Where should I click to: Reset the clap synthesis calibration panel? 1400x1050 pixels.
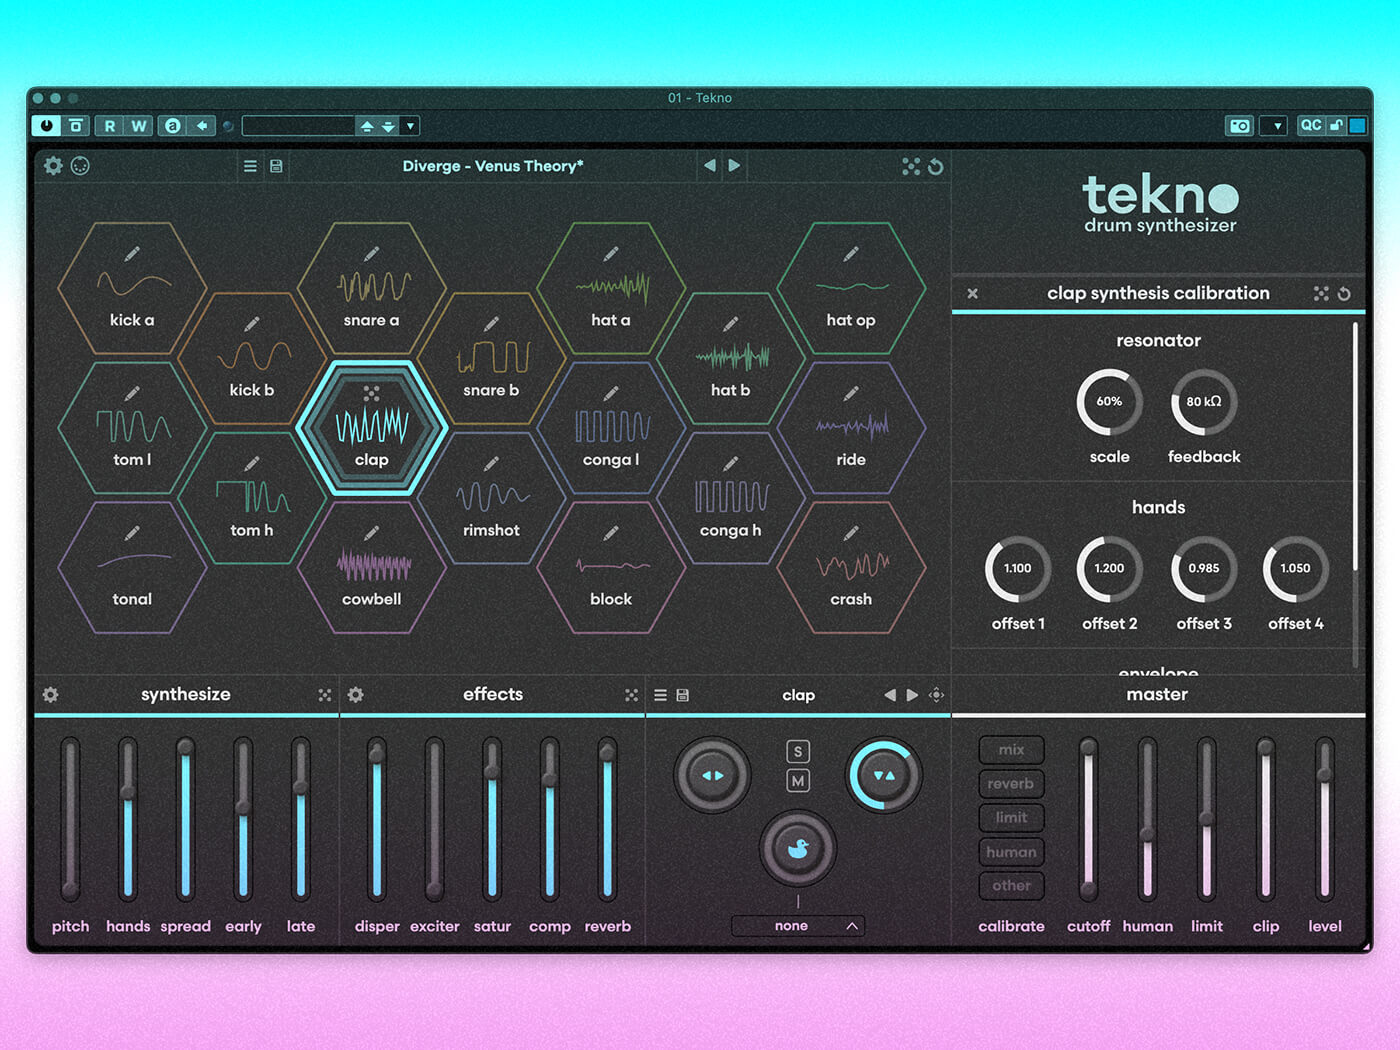click(1344, 293)
